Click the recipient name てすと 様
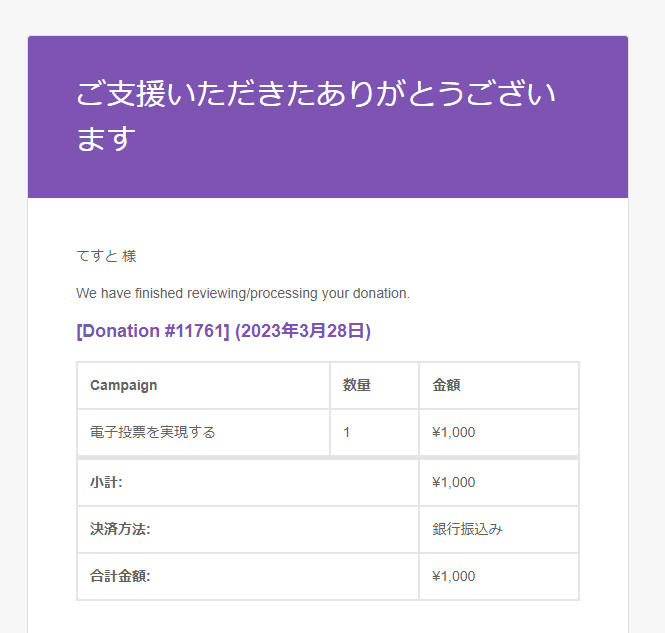665x633 pixels. click(x=106, y=256)
